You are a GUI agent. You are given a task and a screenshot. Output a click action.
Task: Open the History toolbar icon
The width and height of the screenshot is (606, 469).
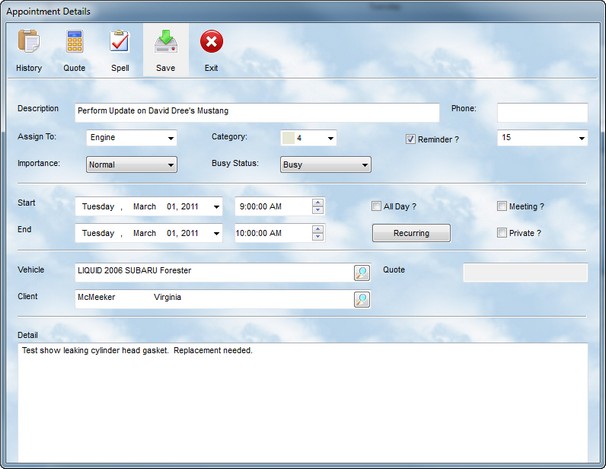click(x=28, y=43)
